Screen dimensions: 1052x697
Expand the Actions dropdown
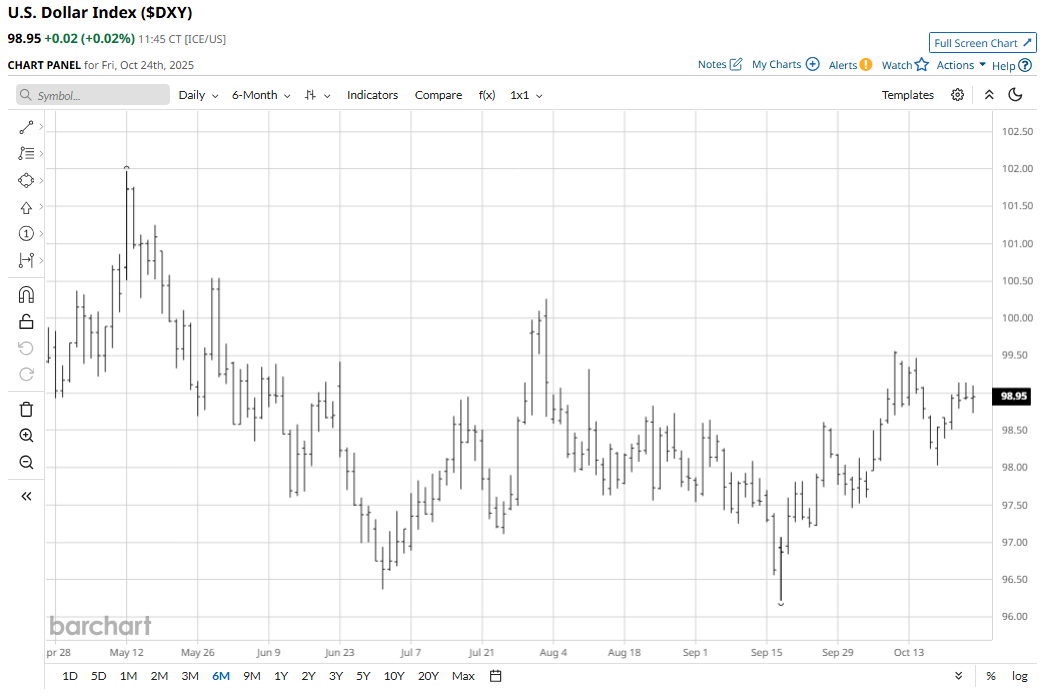[x=961, y=65]
